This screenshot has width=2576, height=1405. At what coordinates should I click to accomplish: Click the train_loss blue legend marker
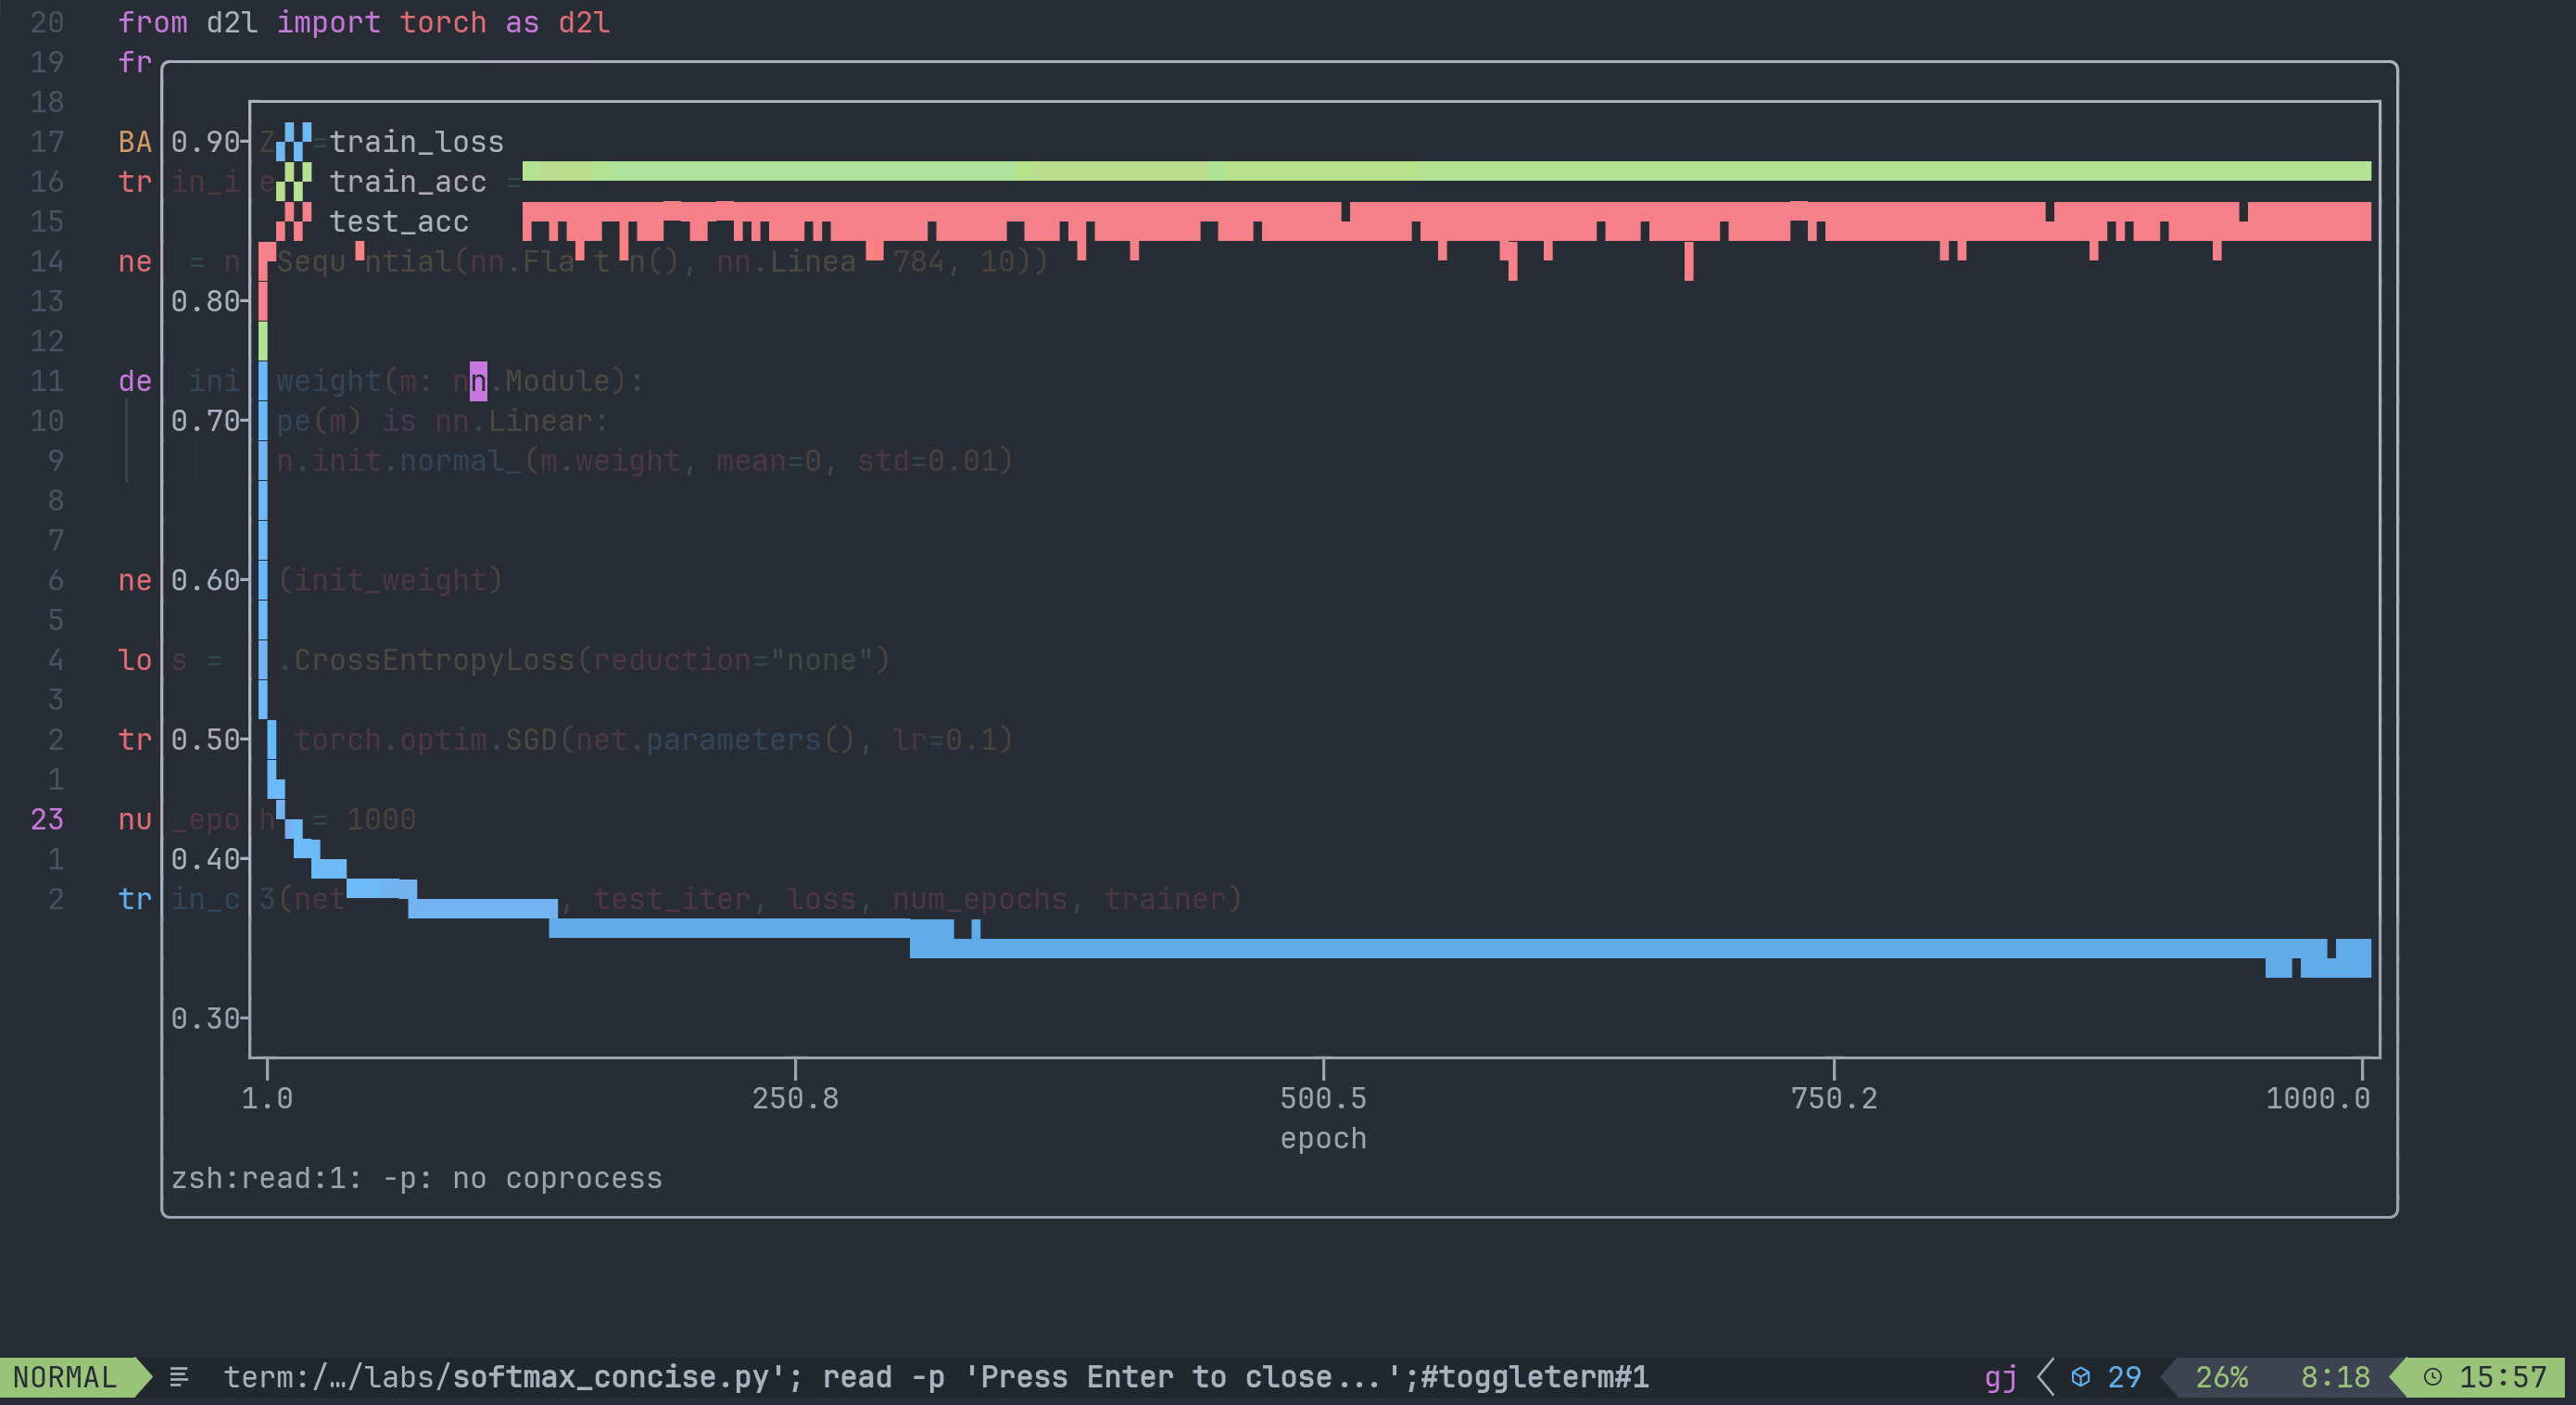[294, 141]
